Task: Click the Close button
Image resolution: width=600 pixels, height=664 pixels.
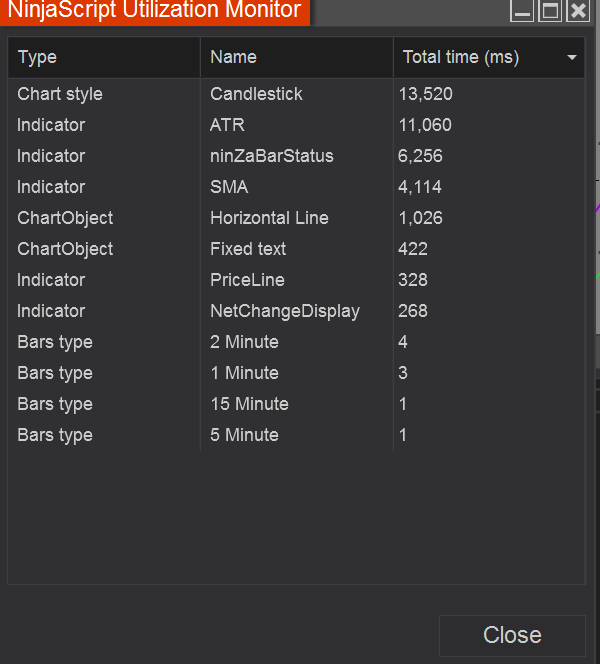Action: click(512, 635)
